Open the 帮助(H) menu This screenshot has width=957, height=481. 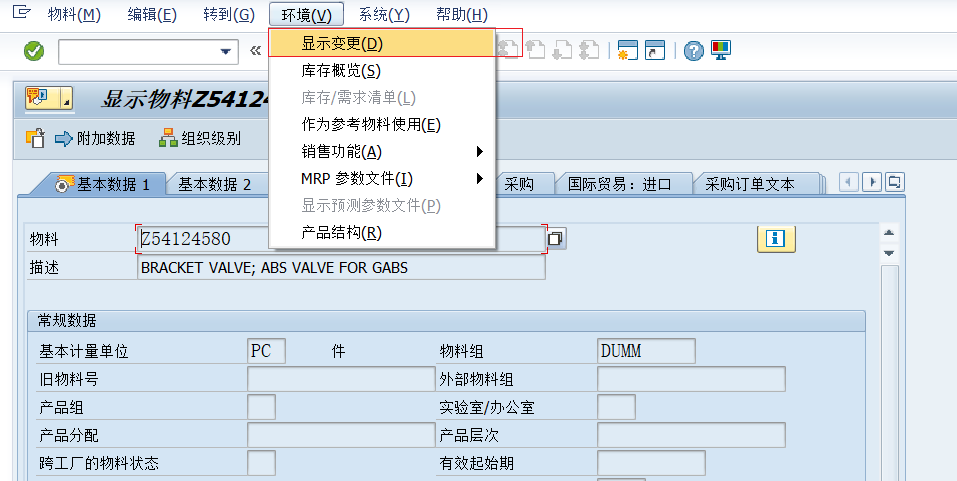pos(462,15)
